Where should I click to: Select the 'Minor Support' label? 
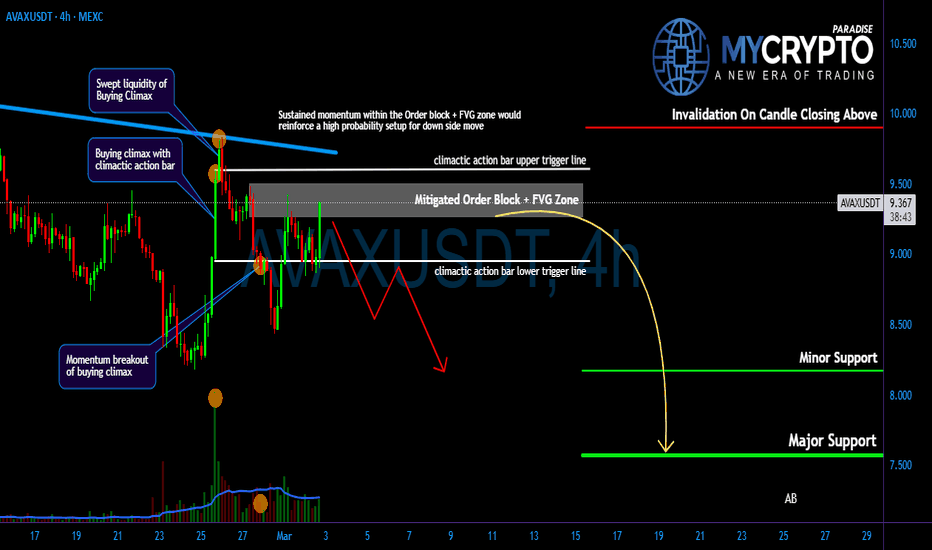point(838,357)
